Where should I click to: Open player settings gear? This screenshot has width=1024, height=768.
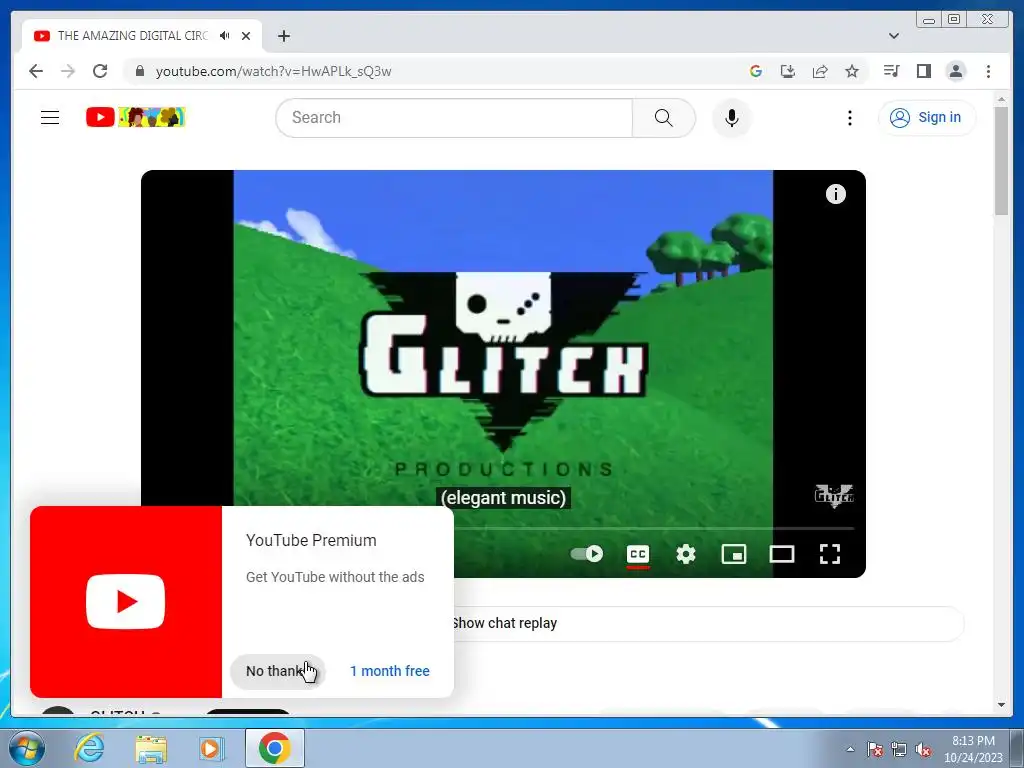tap(686, 554)
